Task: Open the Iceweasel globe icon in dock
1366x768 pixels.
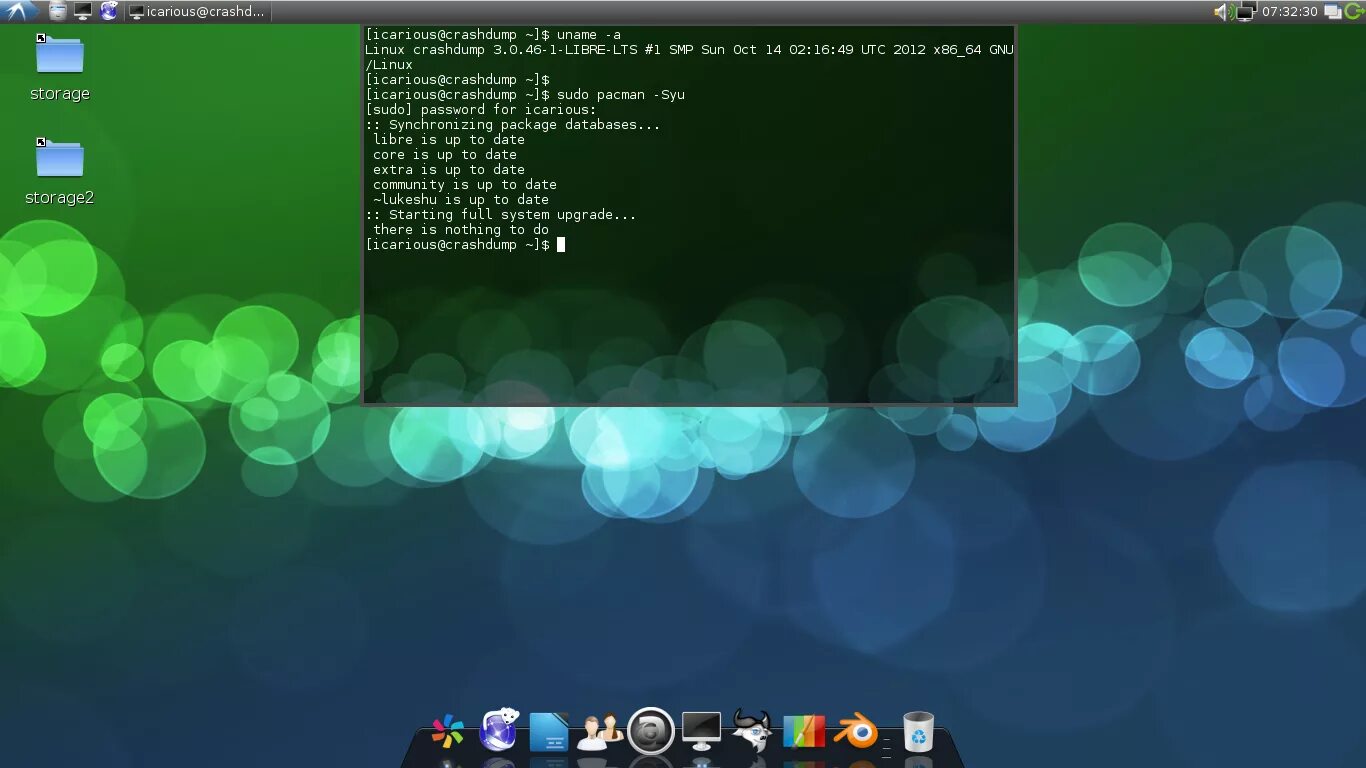Action: (498, 730)
